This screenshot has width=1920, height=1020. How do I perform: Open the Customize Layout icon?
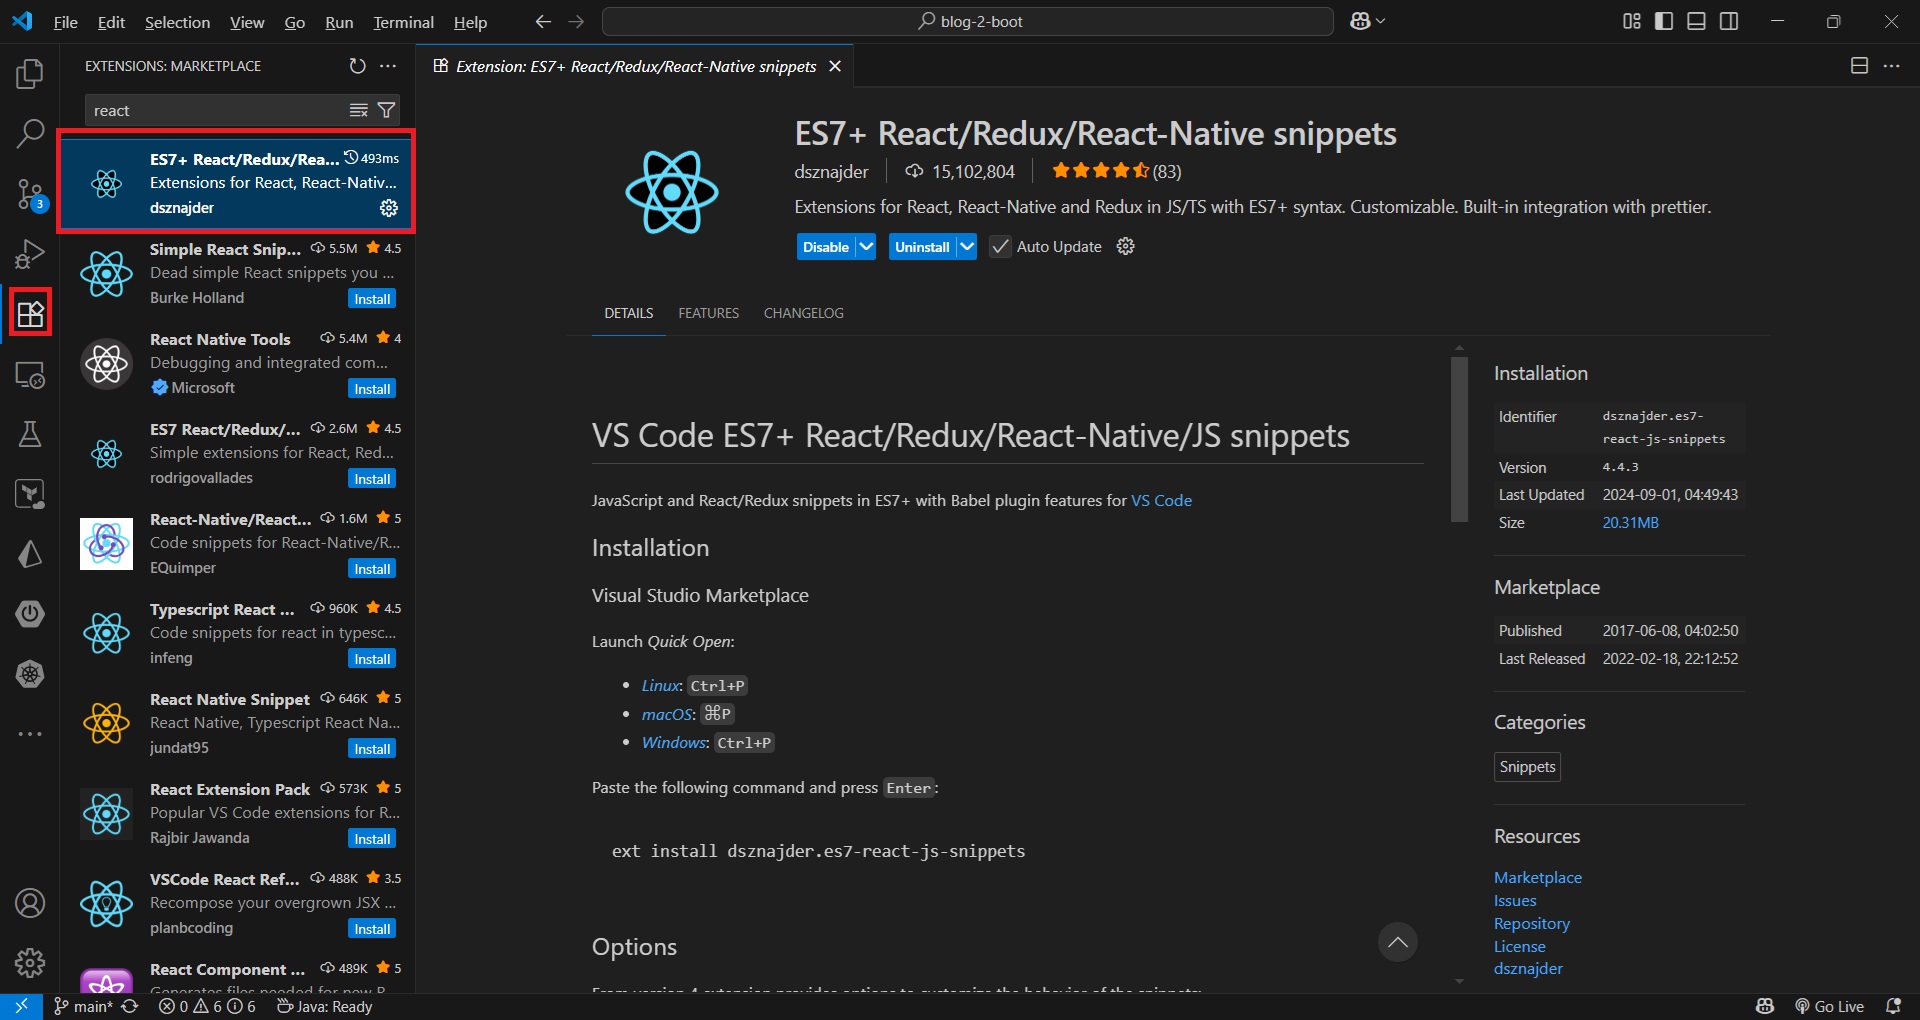(x=1632, y=21)
